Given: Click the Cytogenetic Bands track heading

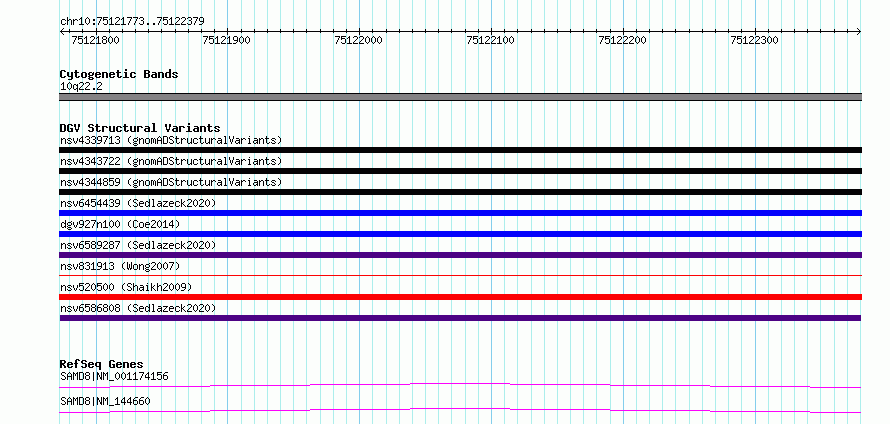Looking at the screenshot, I should pyautogui.click(x=119, y=74).
